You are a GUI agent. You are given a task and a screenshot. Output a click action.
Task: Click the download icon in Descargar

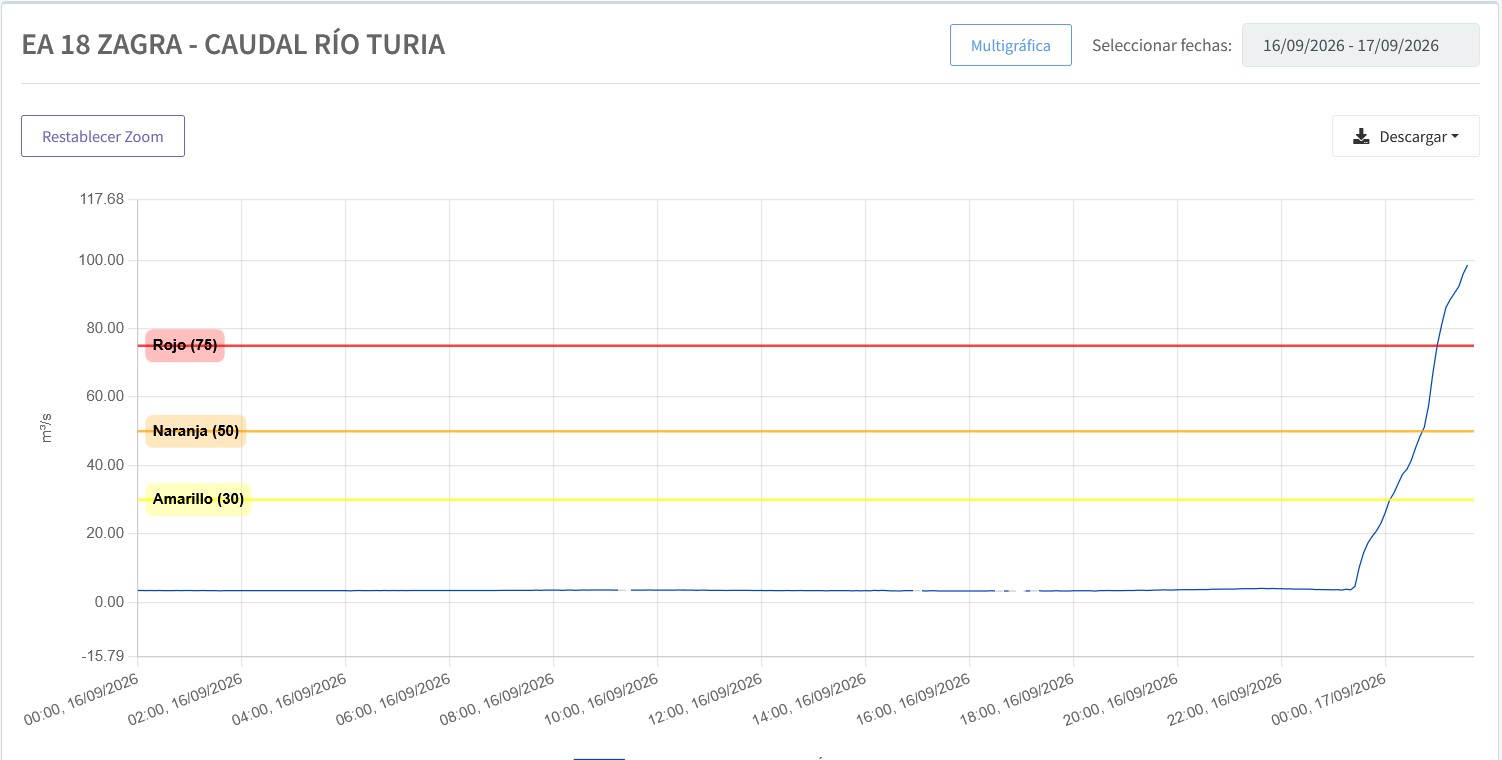1361,137
